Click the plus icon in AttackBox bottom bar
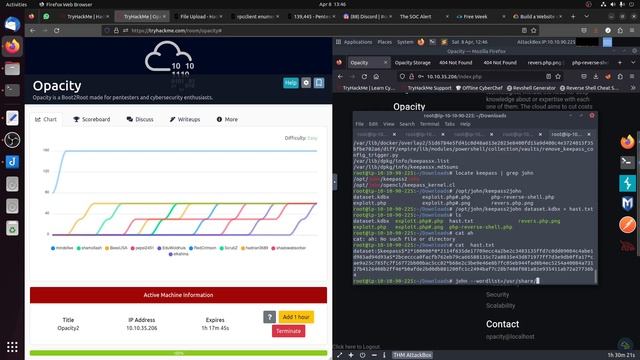Screen dimensions: 640x360 (x=351, y=355)
